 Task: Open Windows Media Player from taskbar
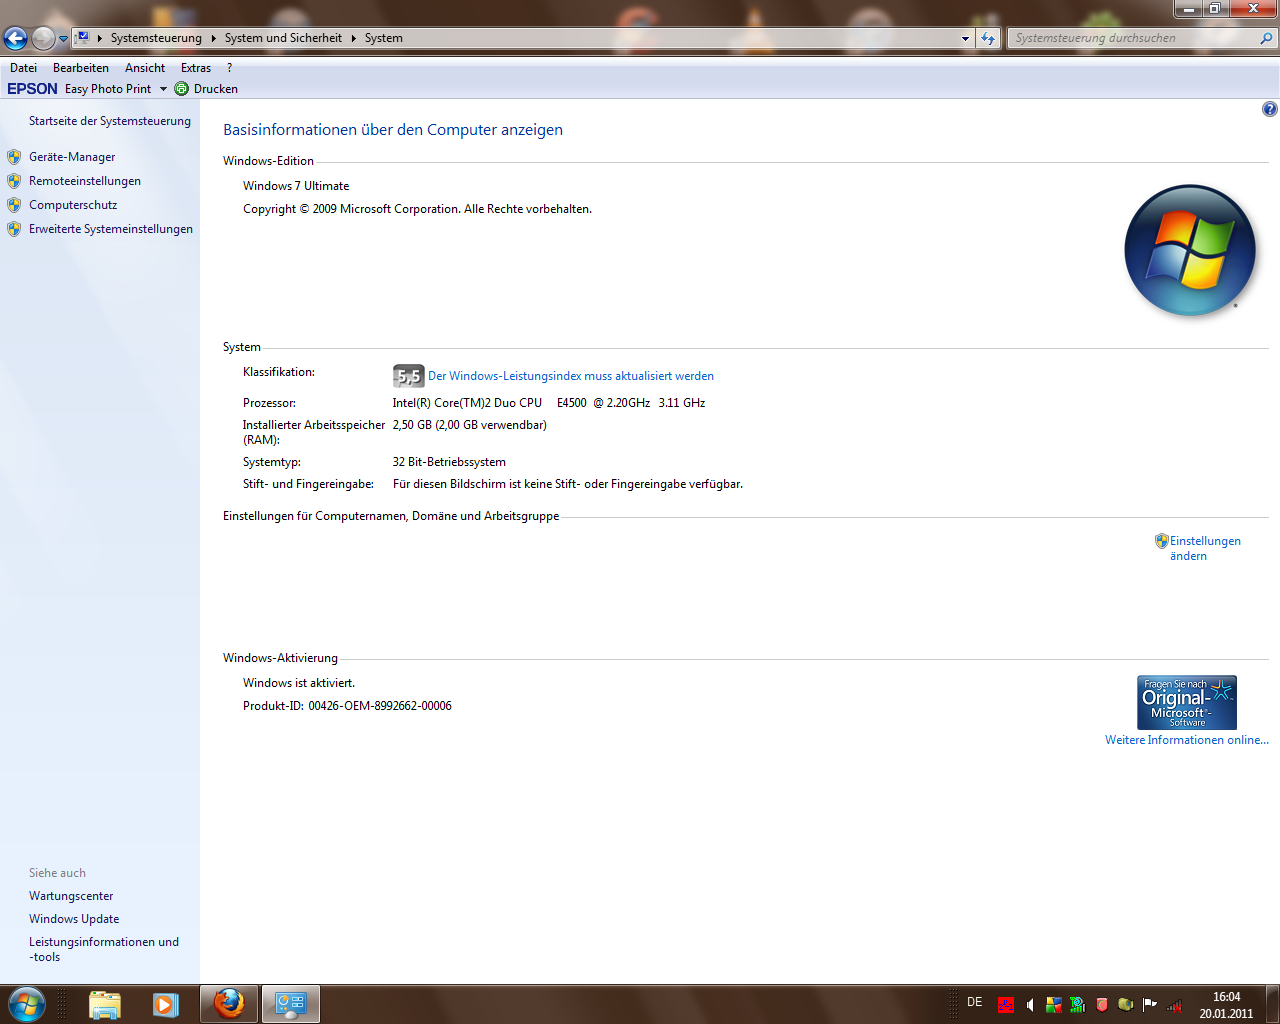[x=165, y=1004]
